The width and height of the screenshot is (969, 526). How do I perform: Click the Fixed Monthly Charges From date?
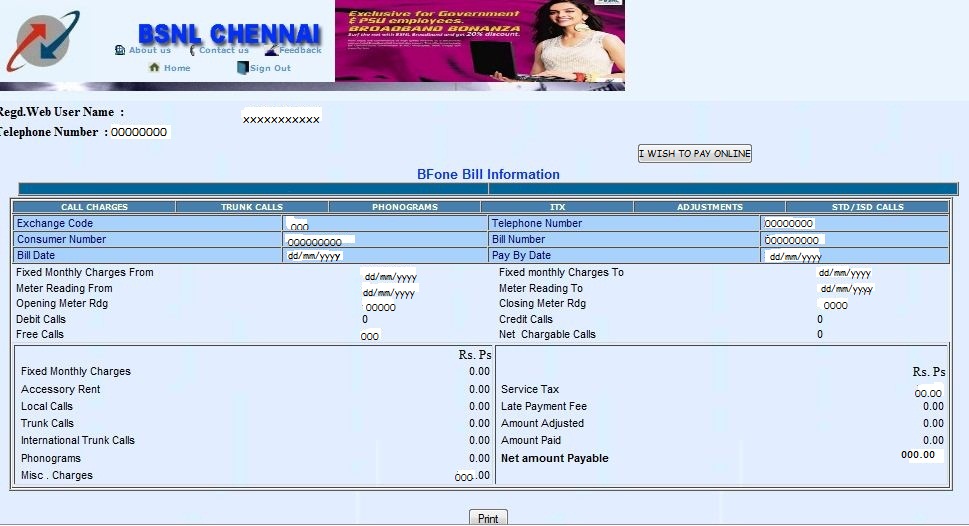pos(391,277)
